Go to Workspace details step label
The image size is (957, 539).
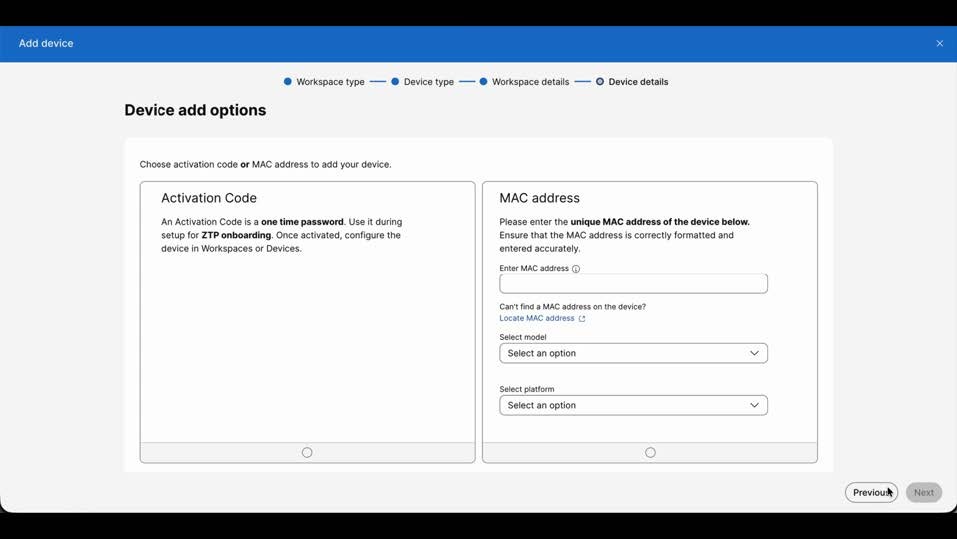pyautogui.click(x=530, y=82)
